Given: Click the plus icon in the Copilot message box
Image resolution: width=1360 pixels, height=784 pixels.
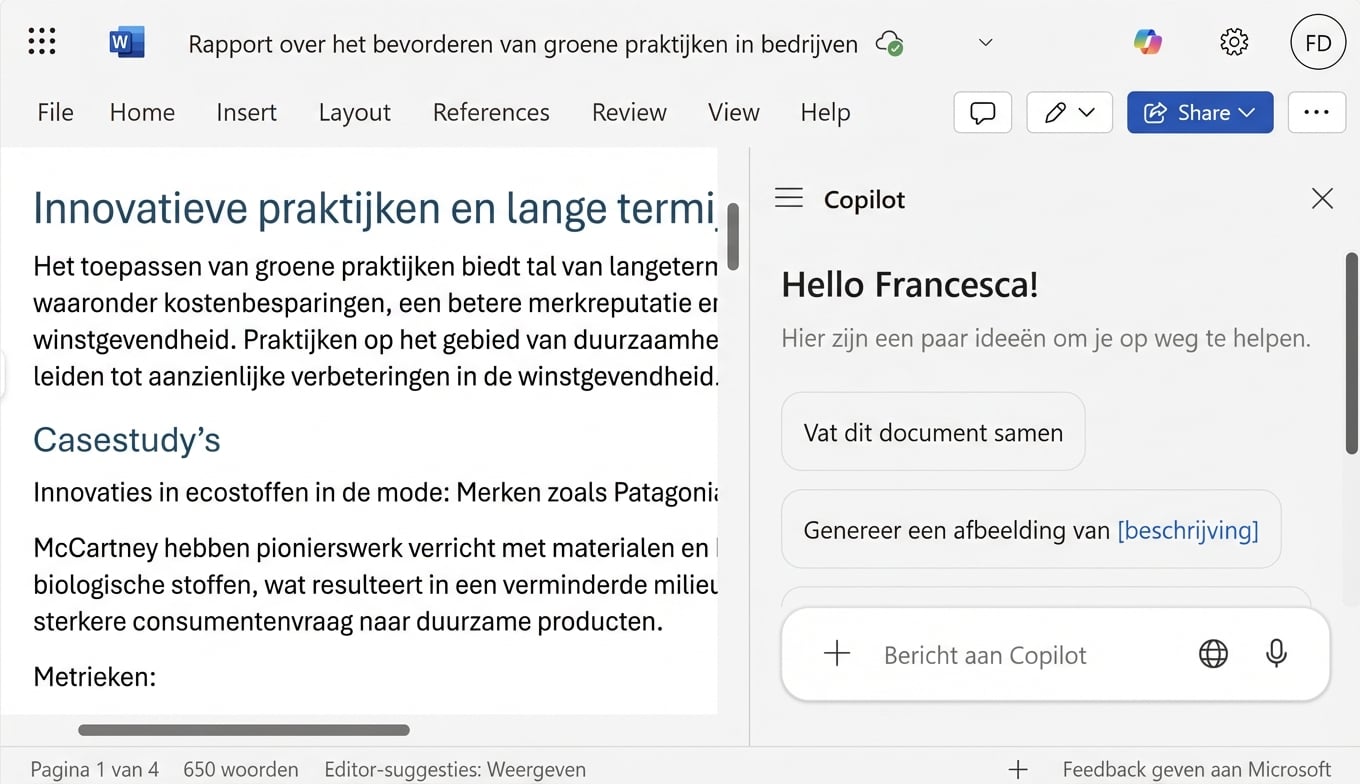Looking at the screenshot, I should (836, 654).
